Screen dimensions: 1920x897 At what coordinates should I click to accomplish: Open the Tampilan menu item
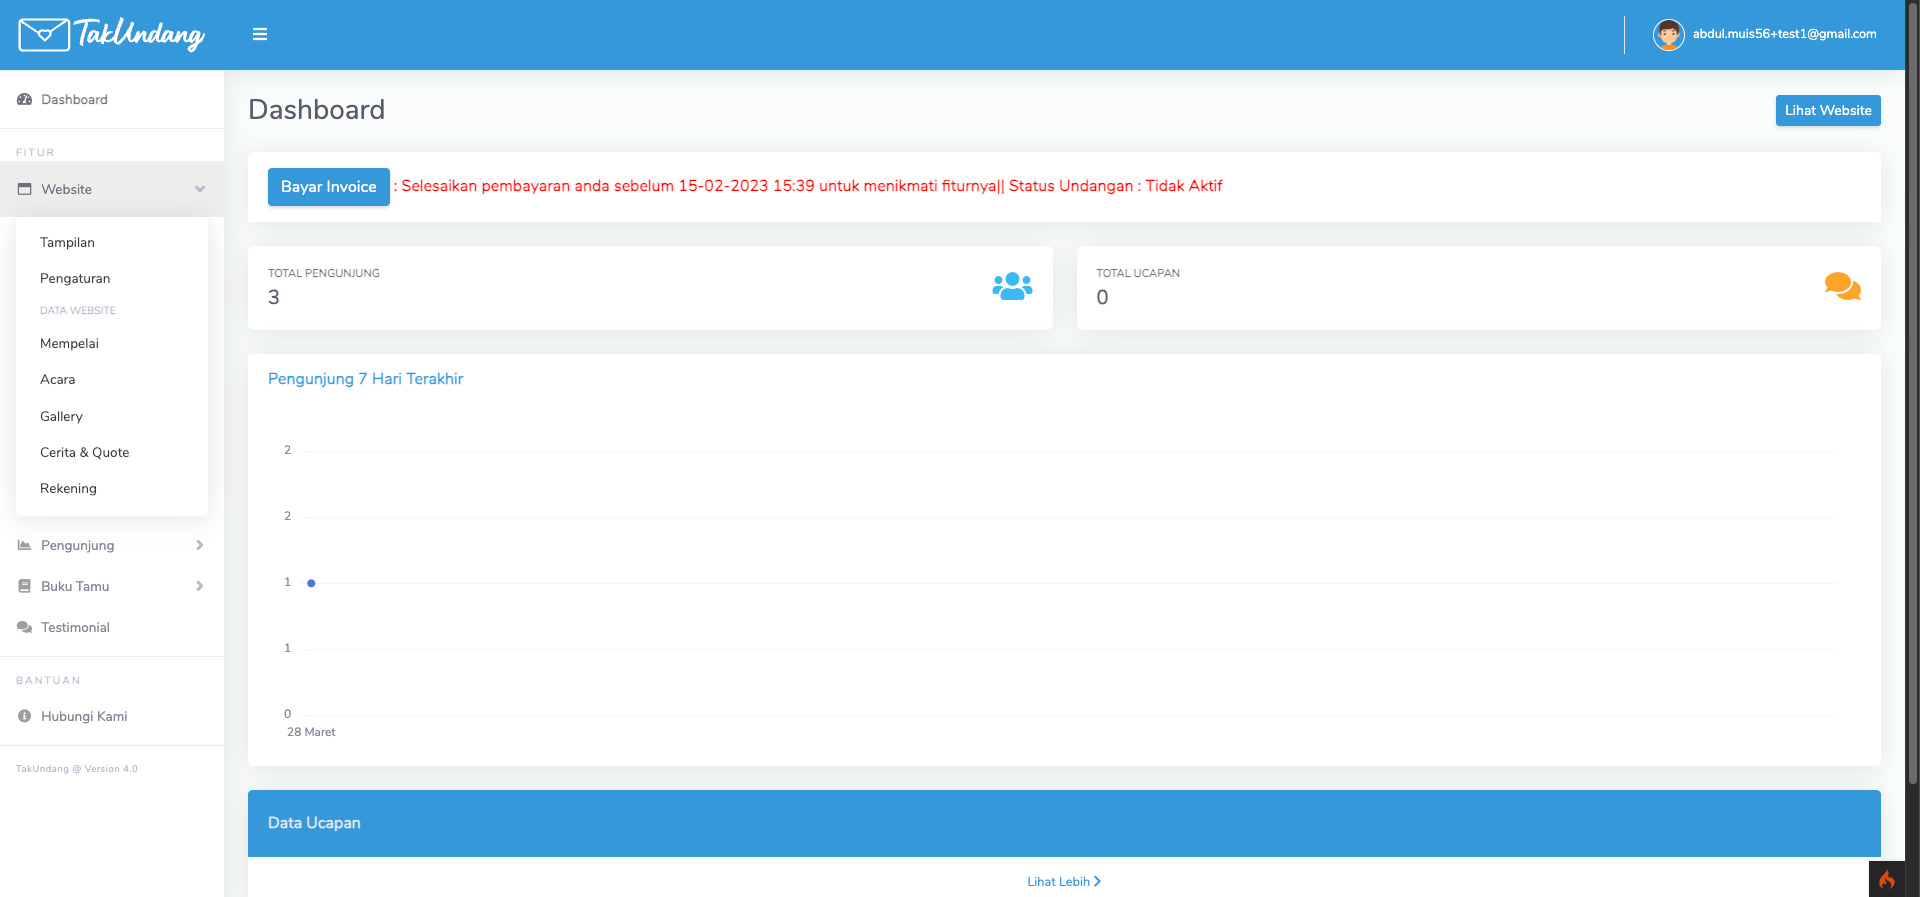tap(67, 242)
